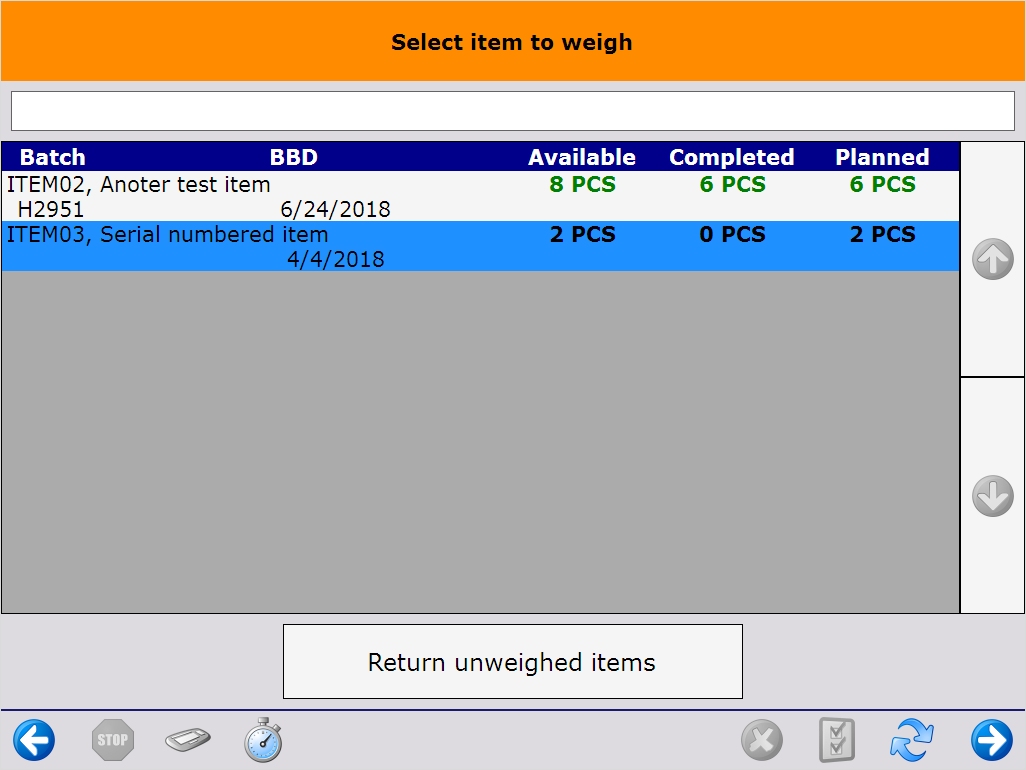Image resolution: width=1026 pixels, height=770 pixels.
Task: Click the blue back arrow icon
Action: [x=34, y=741]
